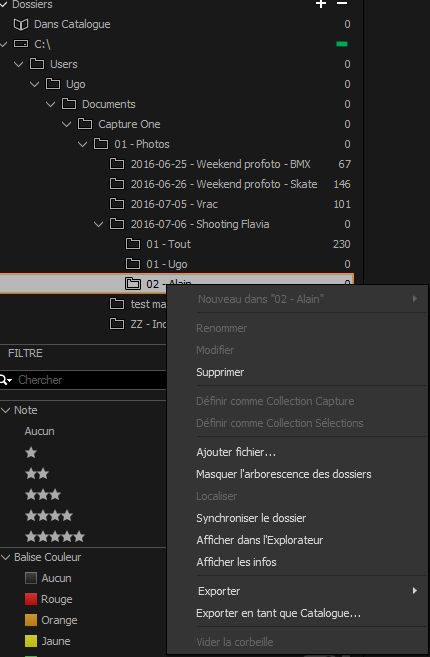Filter by the five-star rating
This screenshot has width=430, height=657.
tap(55, 536)
